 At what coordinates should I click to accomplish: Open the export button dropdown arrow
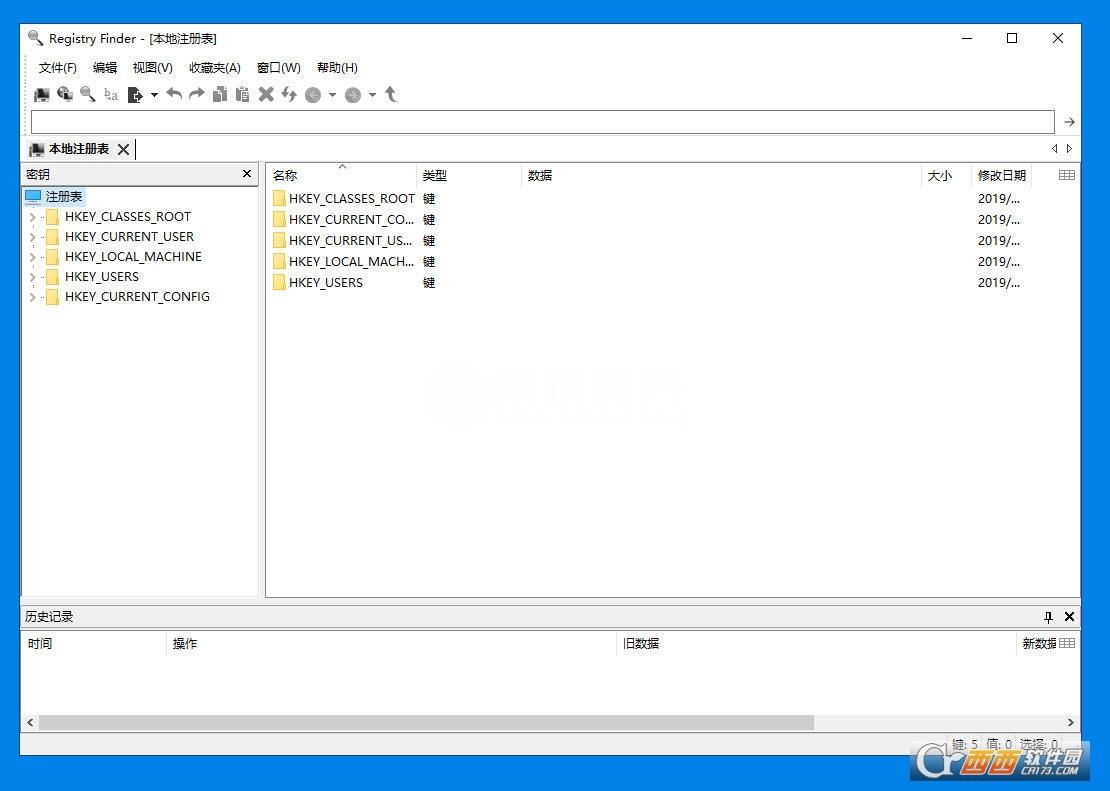[156, 94]
